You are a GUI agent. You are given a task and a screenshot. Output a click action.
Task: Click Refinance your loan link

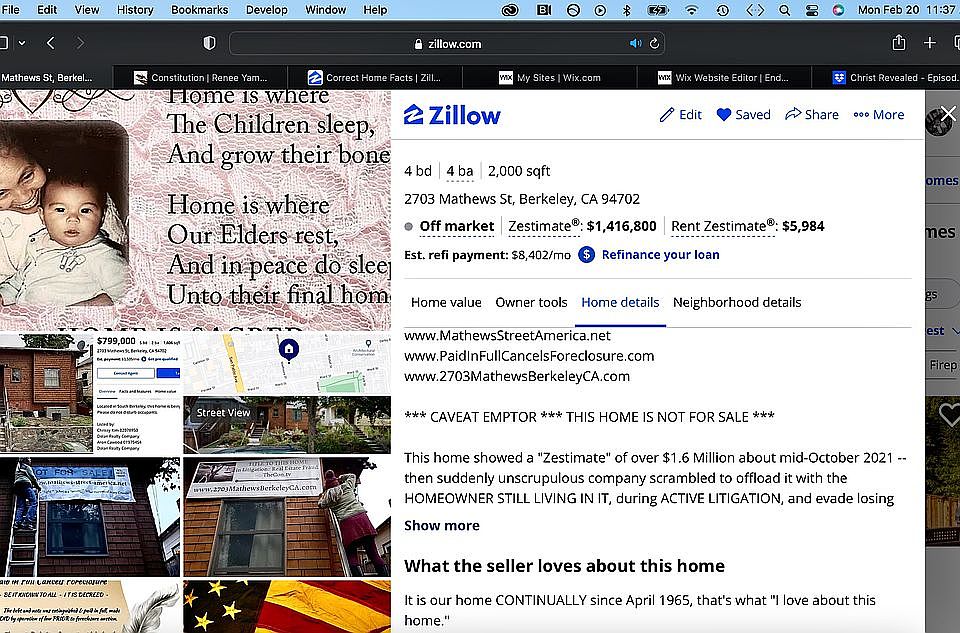(x=660, y=255)
